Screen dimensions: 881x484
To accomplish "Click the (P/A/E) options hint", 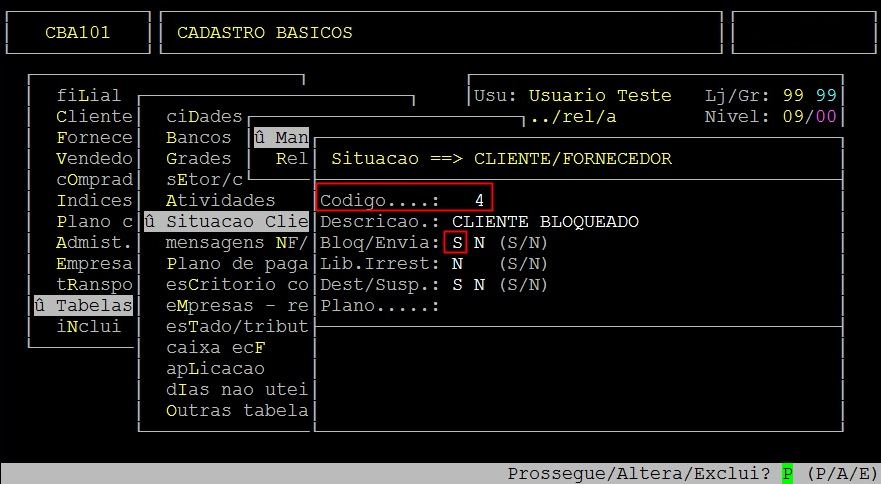I will coord(842,473).
